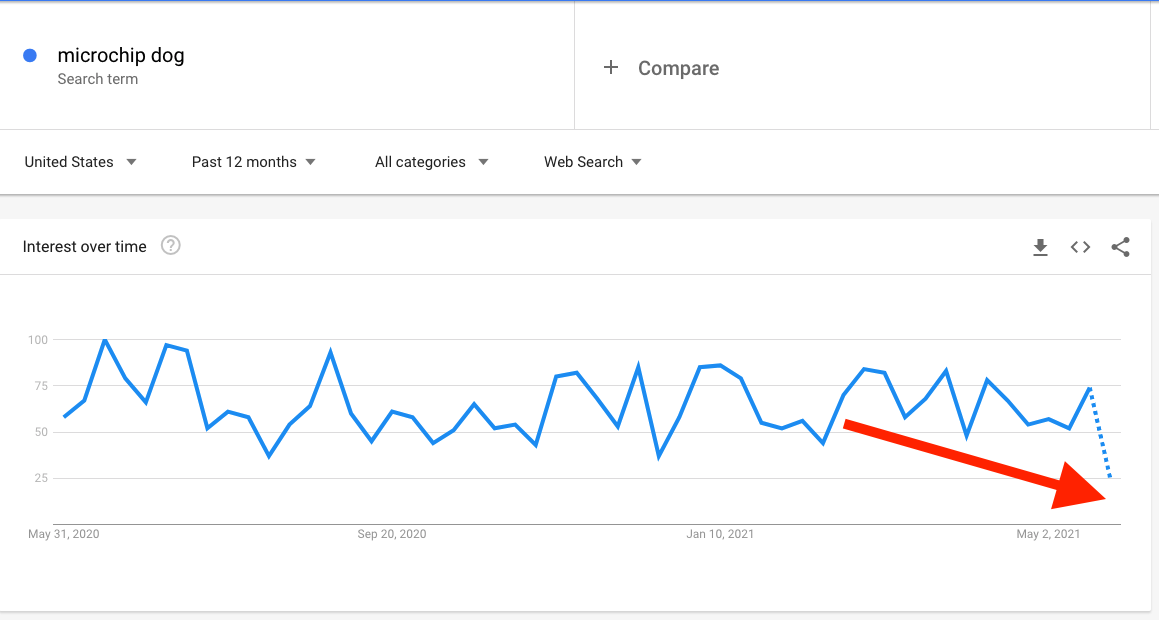This screenshot has height=620, width=1159.
Task: Share the interest over time chart
Action: click(x=1121, y=247)
